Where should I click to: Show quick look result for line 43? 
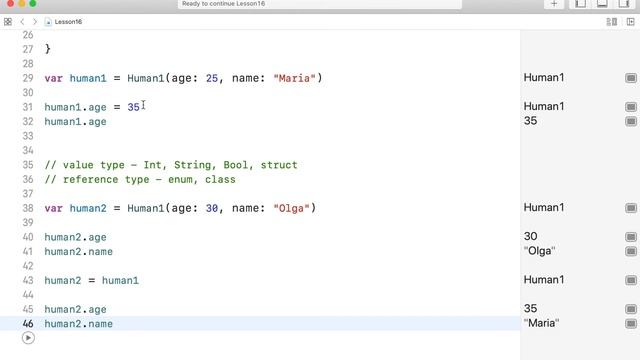click(631, 280)
